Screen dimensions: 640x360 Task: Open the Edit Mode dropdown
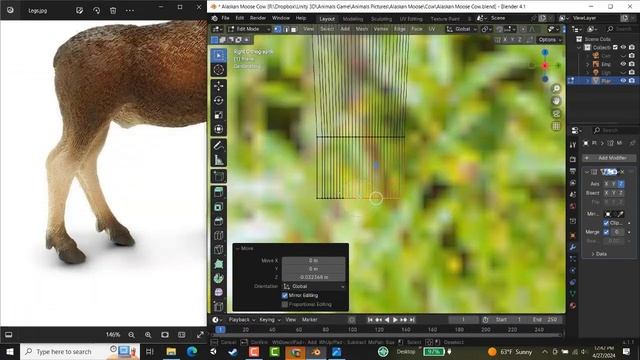(x=249, y=29)
